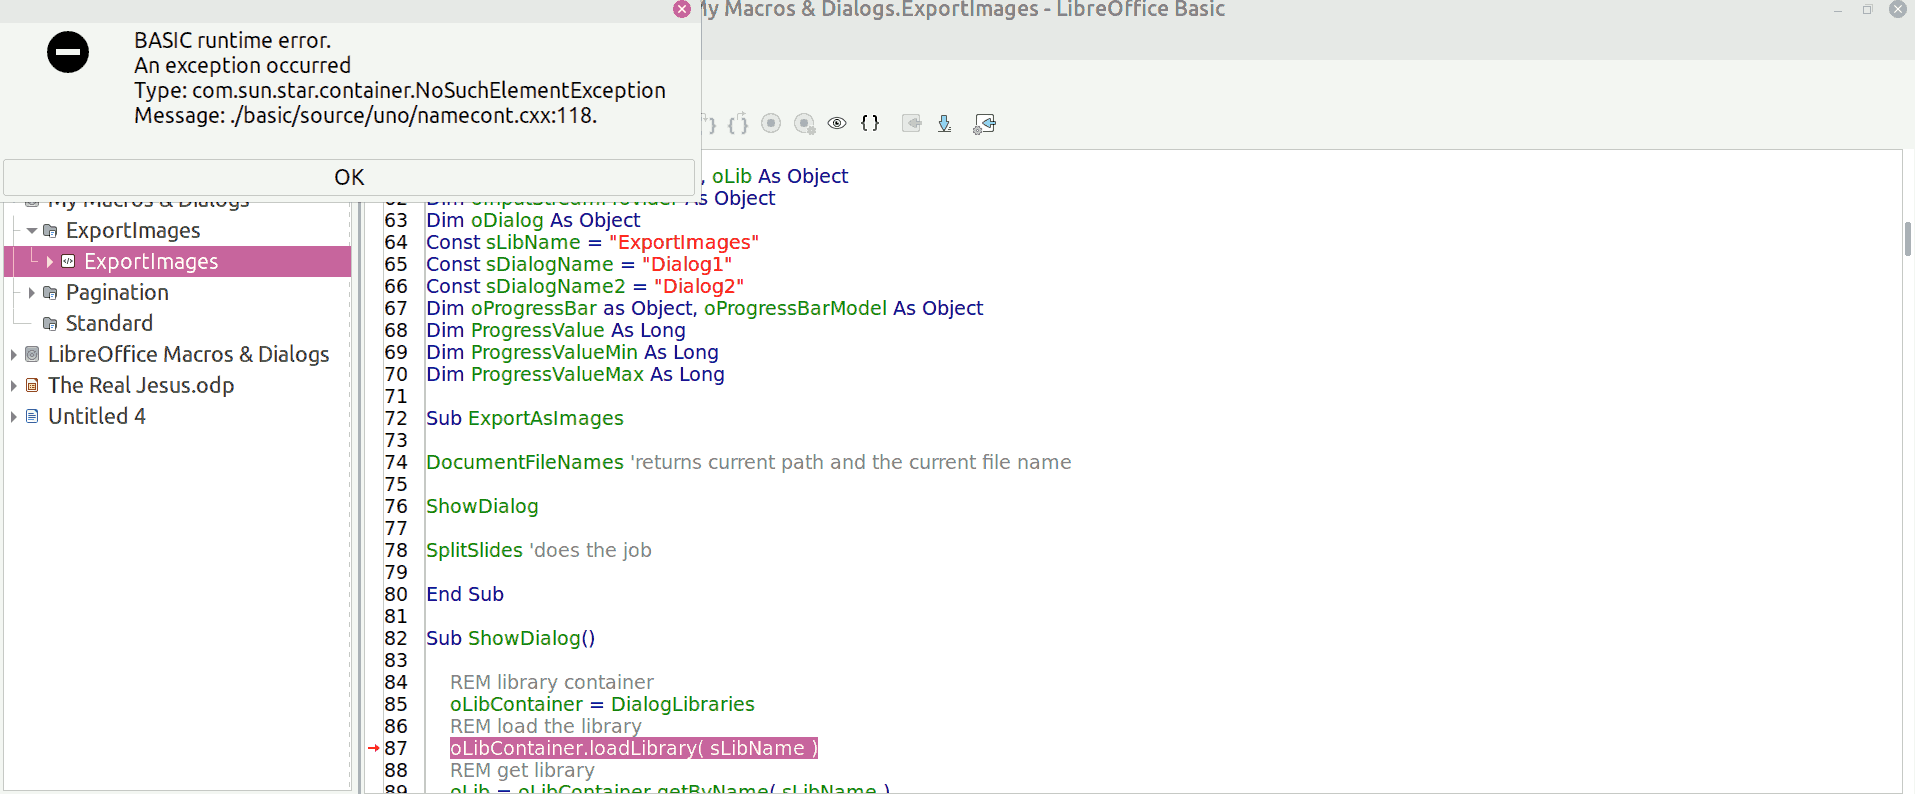Click the "Dialog1" string constant on line 65
This screenshot has height=794, width=1915.
tap(687, 265)
